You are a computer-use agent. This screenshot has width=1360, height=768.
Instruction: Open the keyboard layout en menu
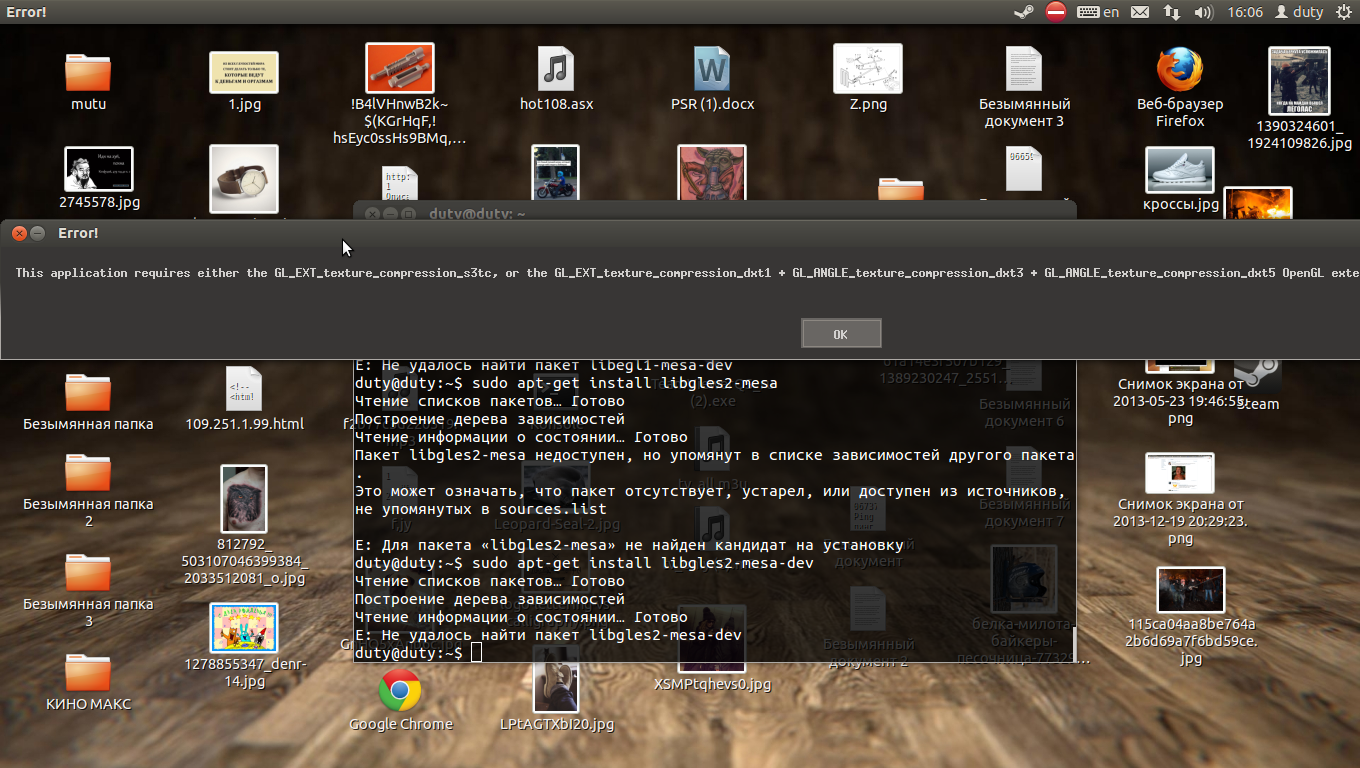click(x=1098, y=12)
